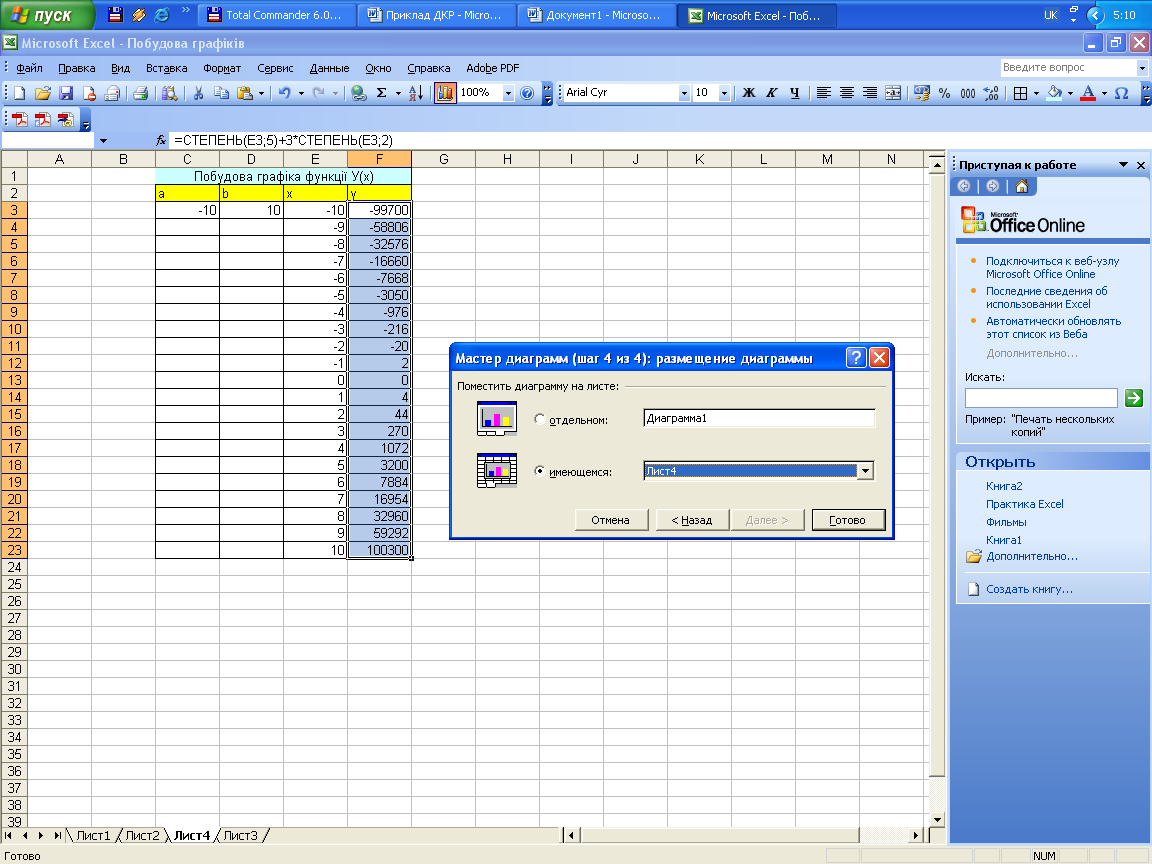Click the fill color paint bucket swatch
Image resolution: width=1152 pixels, height=864 pixels.
point(1054,93)
